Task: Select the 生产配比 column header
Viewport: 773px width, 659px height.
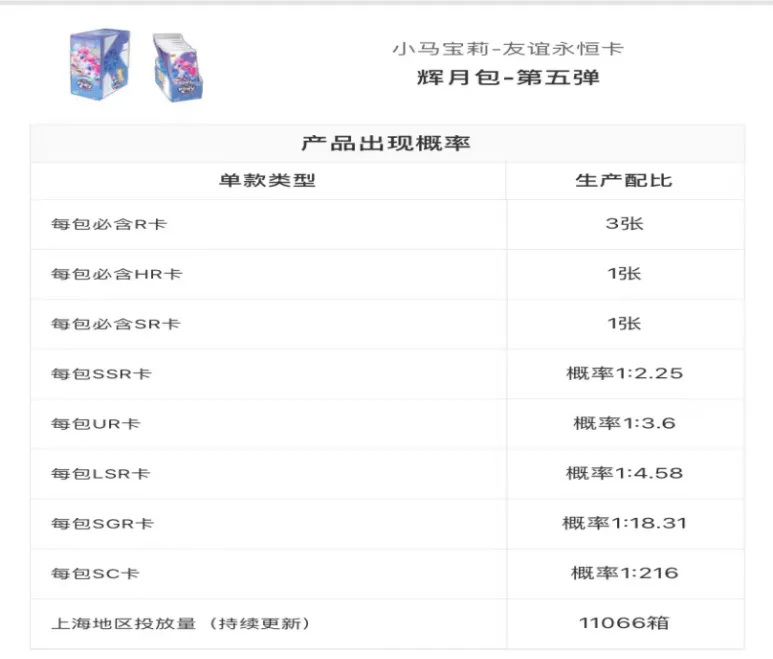Action: click(624, 180)
